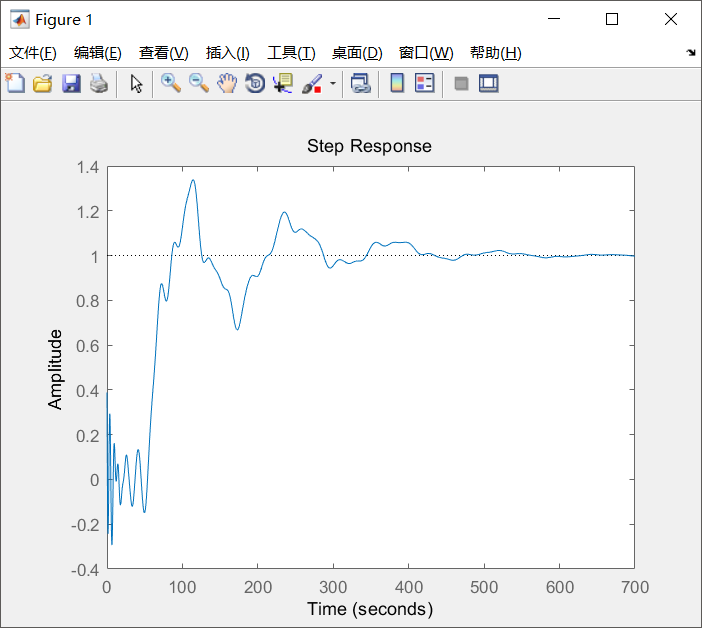Turn on the Data Cursor tool

283,83
